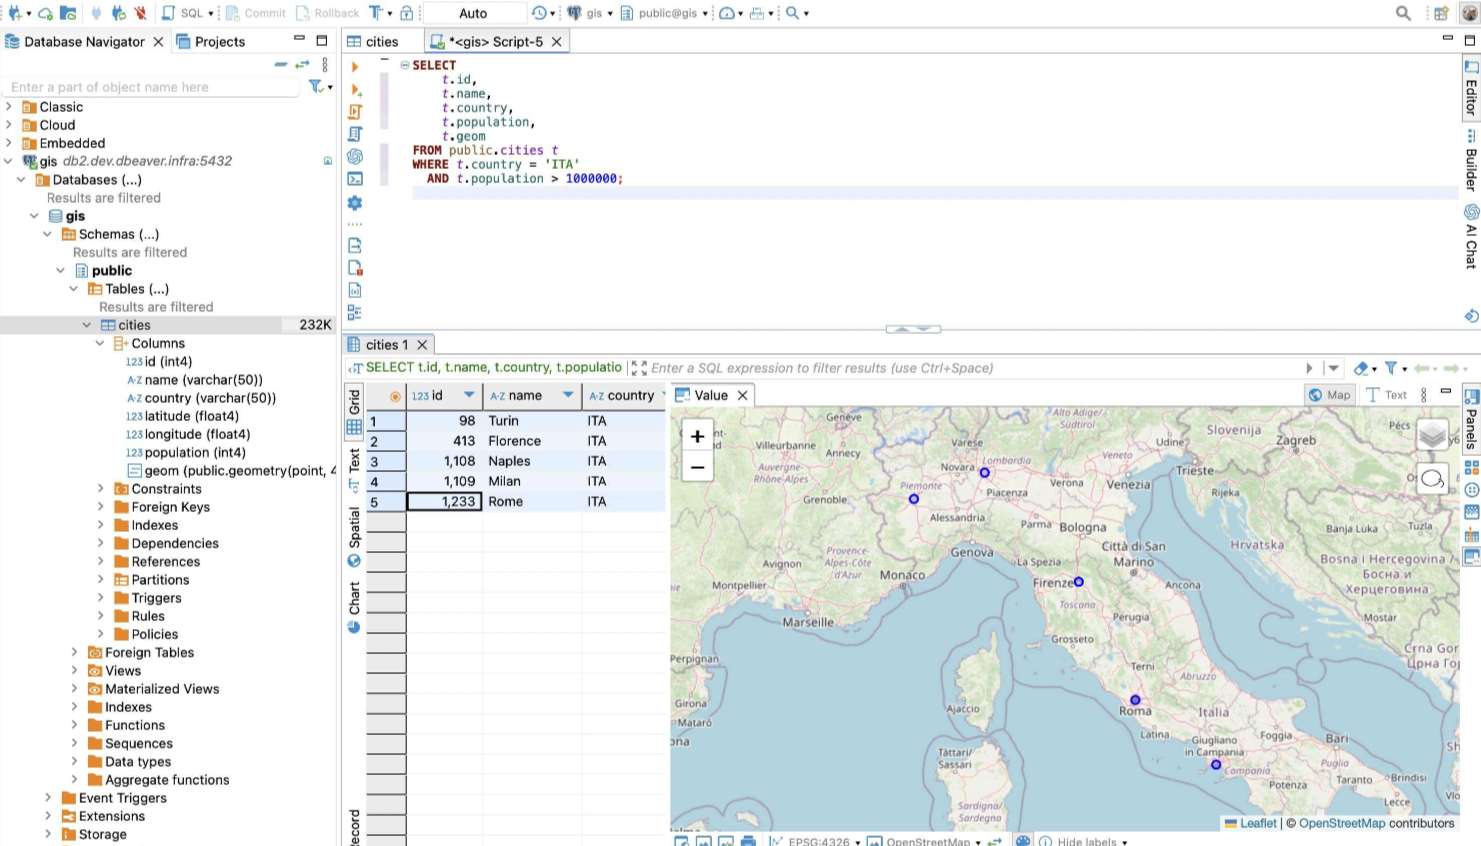1481x846 pixels.
Task: Switch value viewer to Text mode
Action: click(1386, 395)
